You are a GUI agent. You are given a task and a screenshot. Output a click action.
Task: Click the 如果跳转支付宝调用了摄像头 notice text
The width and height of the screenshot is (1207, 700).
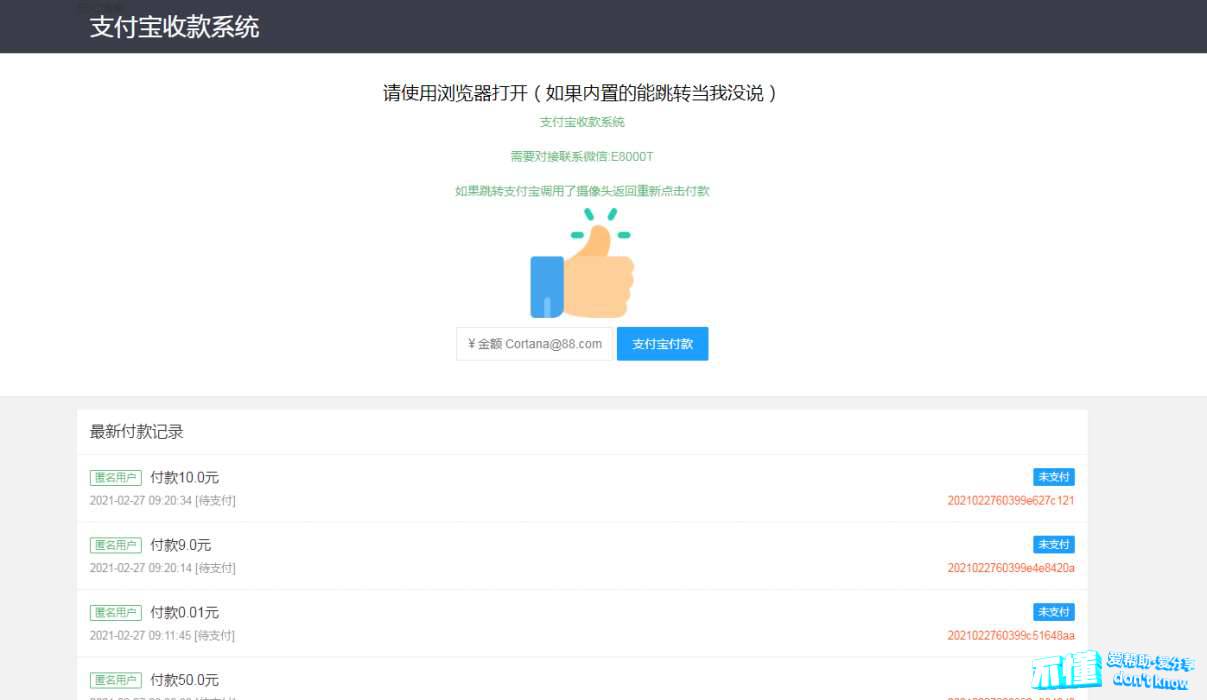point(582,191)
